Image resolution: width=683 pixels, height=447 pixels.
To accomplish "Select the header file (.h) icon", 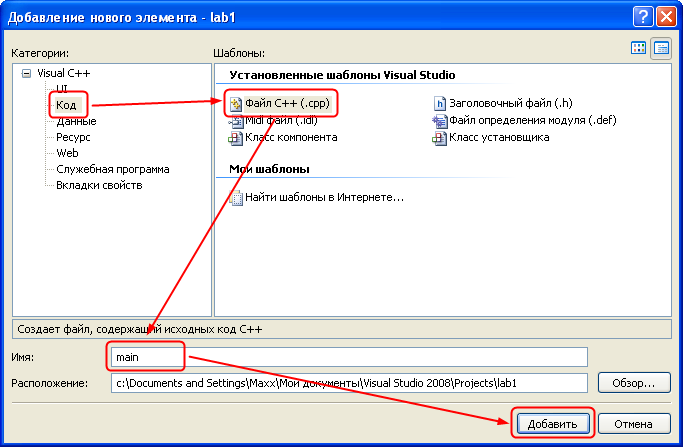I will tap(440, 104).
